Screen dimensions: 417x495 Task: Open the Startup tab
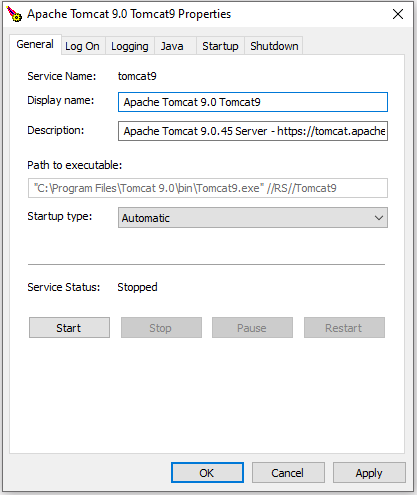220,46
